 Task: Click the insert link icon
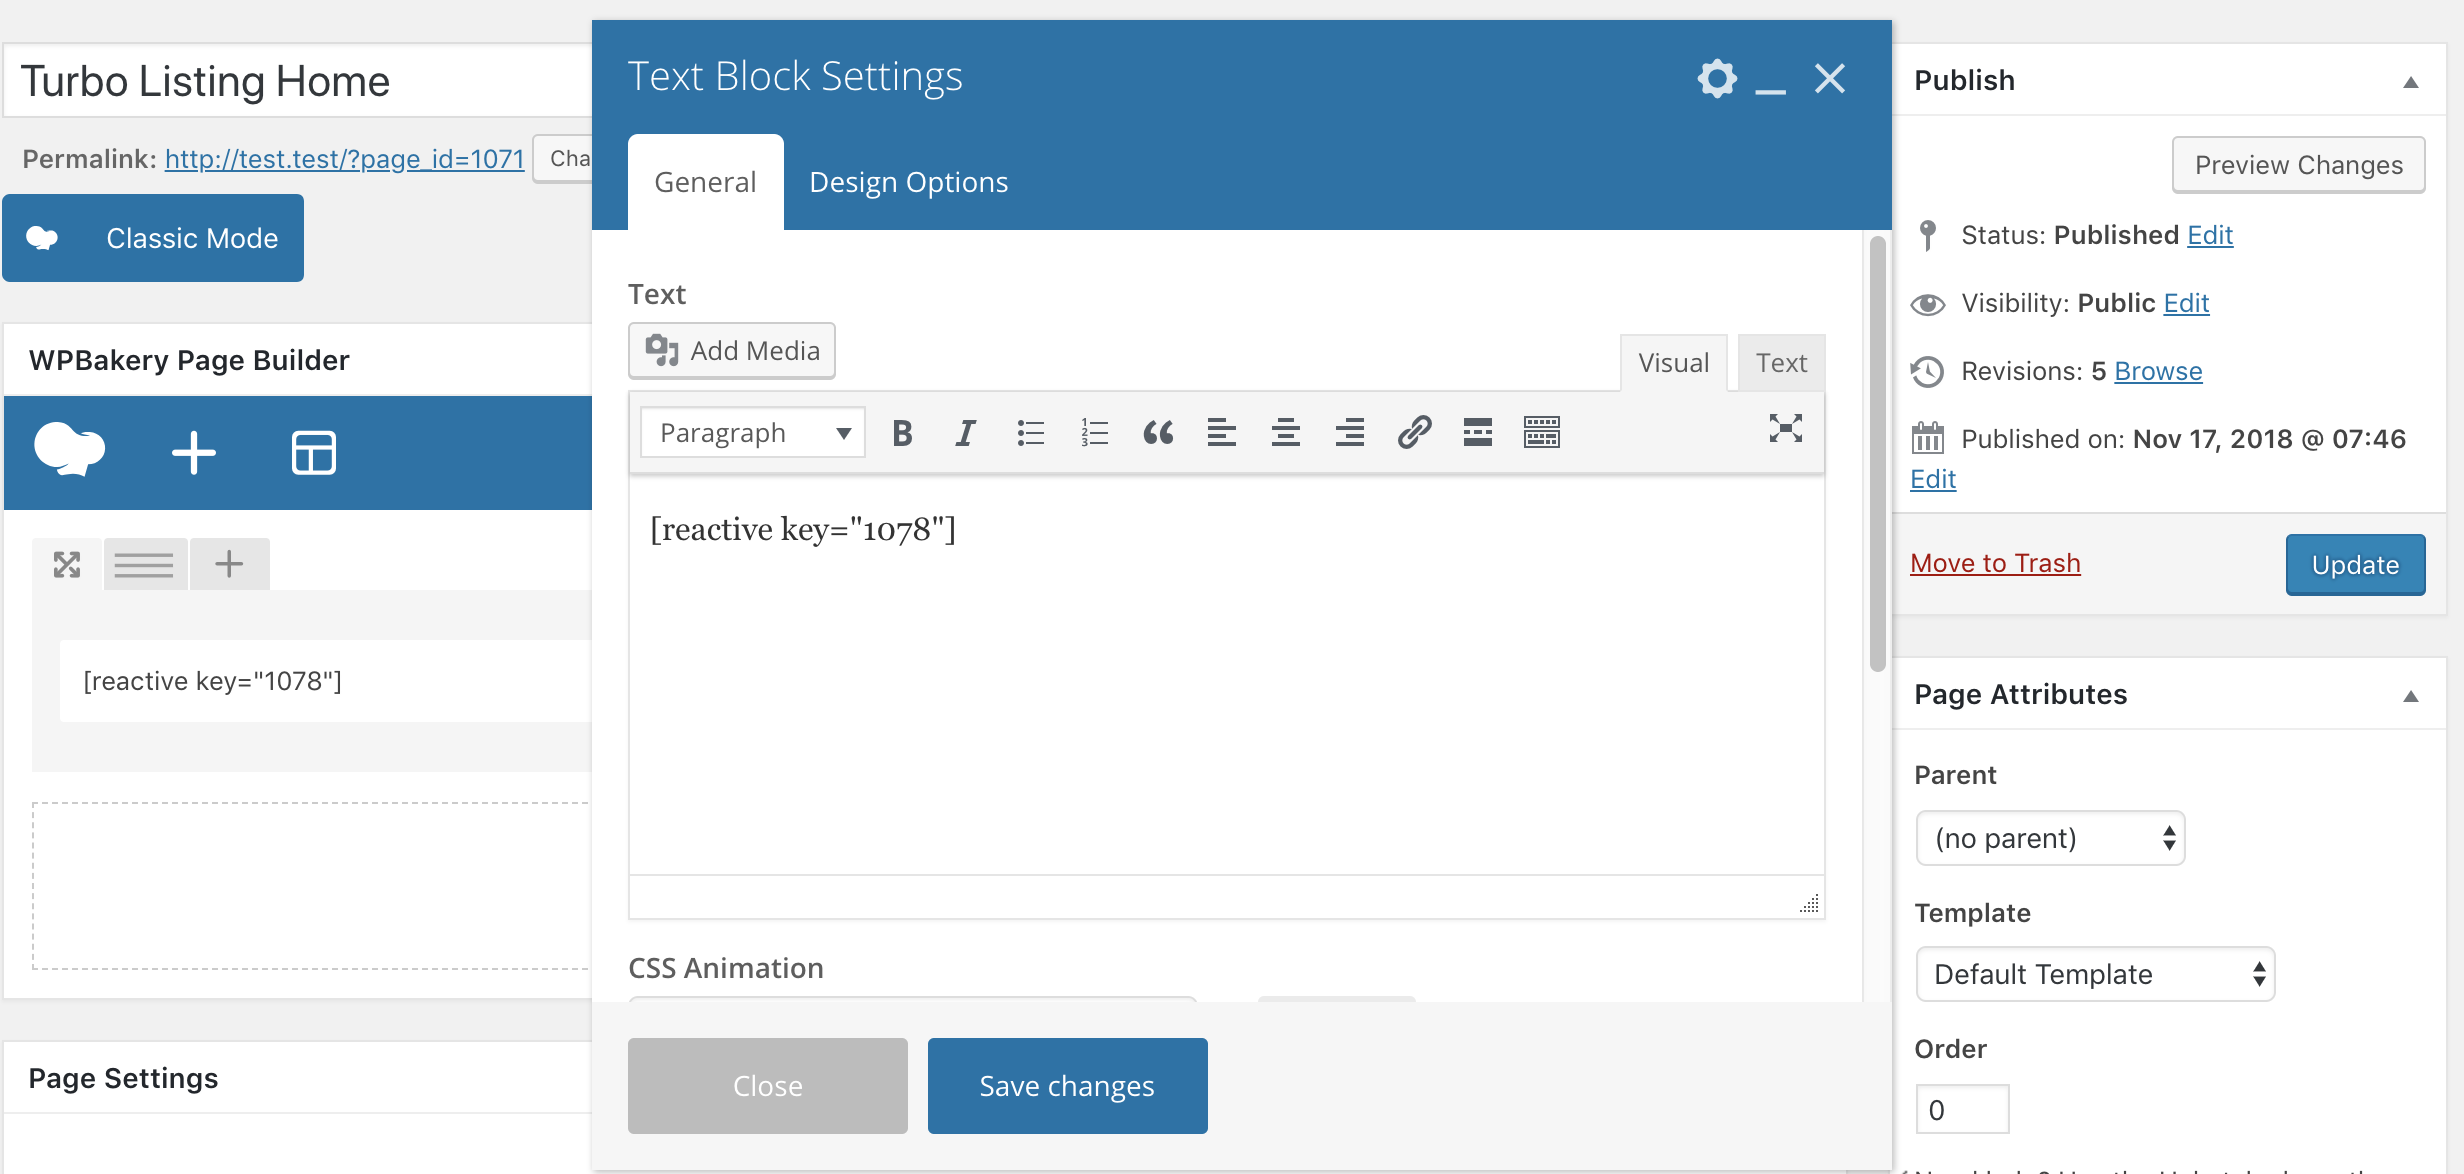pos(1414,433)
